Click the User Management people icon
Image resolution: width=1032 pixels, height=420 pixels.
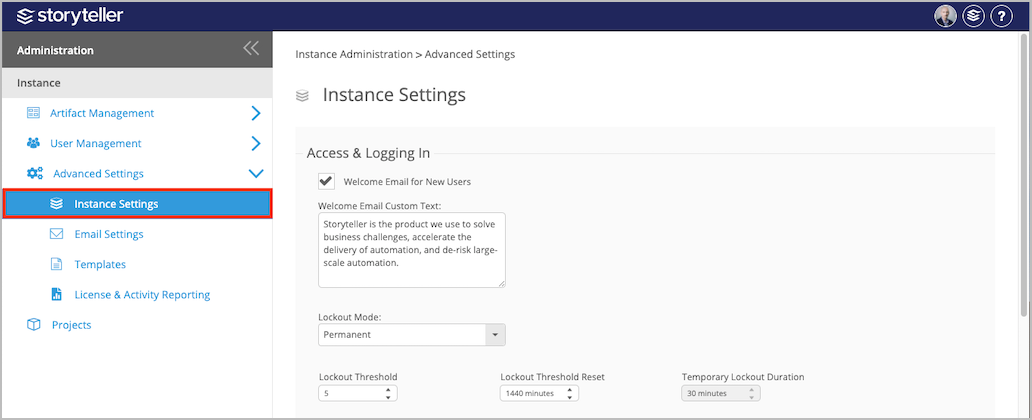pyautogui.click(x=33, y=144)
